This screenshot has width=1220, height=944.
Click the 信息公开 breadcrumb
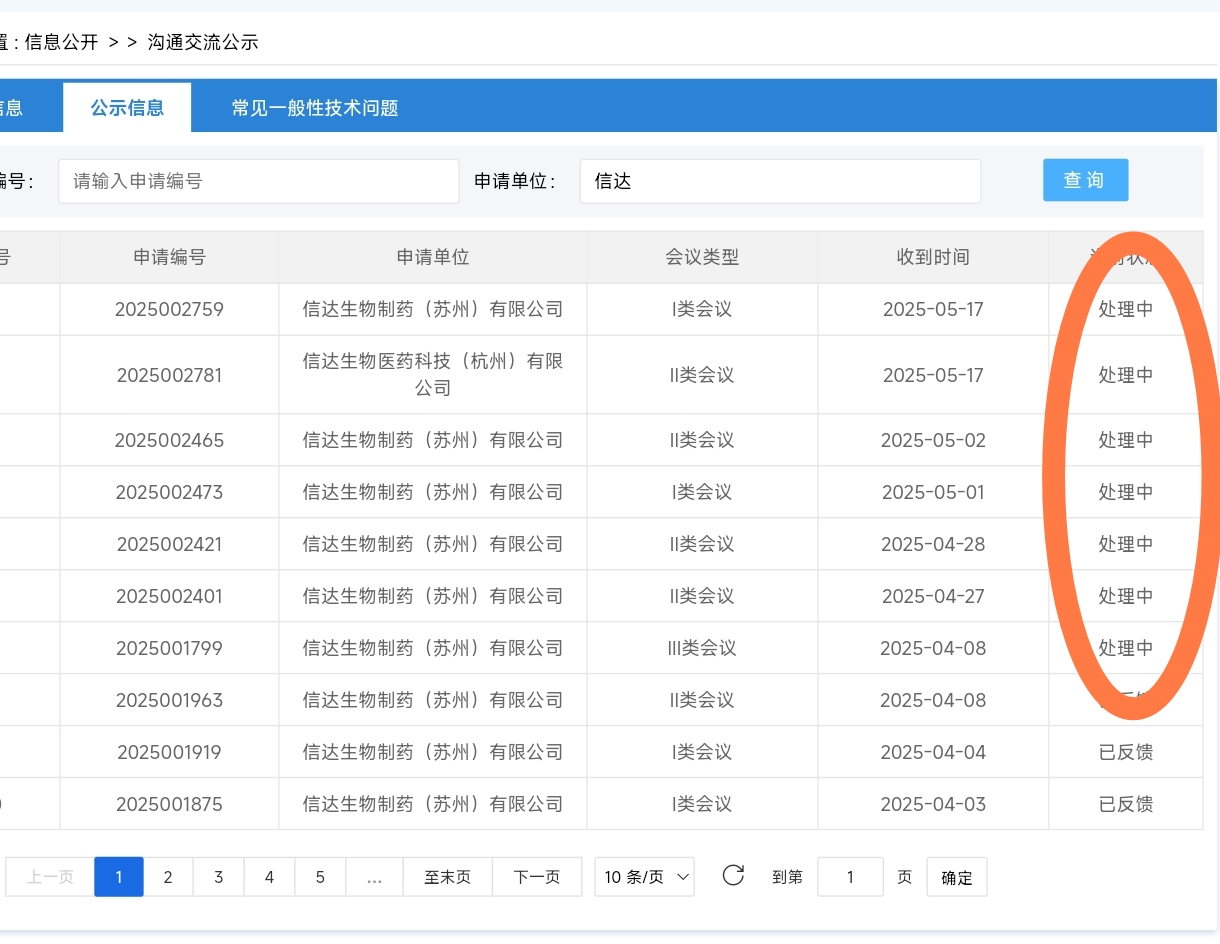(x=62, y=42)
